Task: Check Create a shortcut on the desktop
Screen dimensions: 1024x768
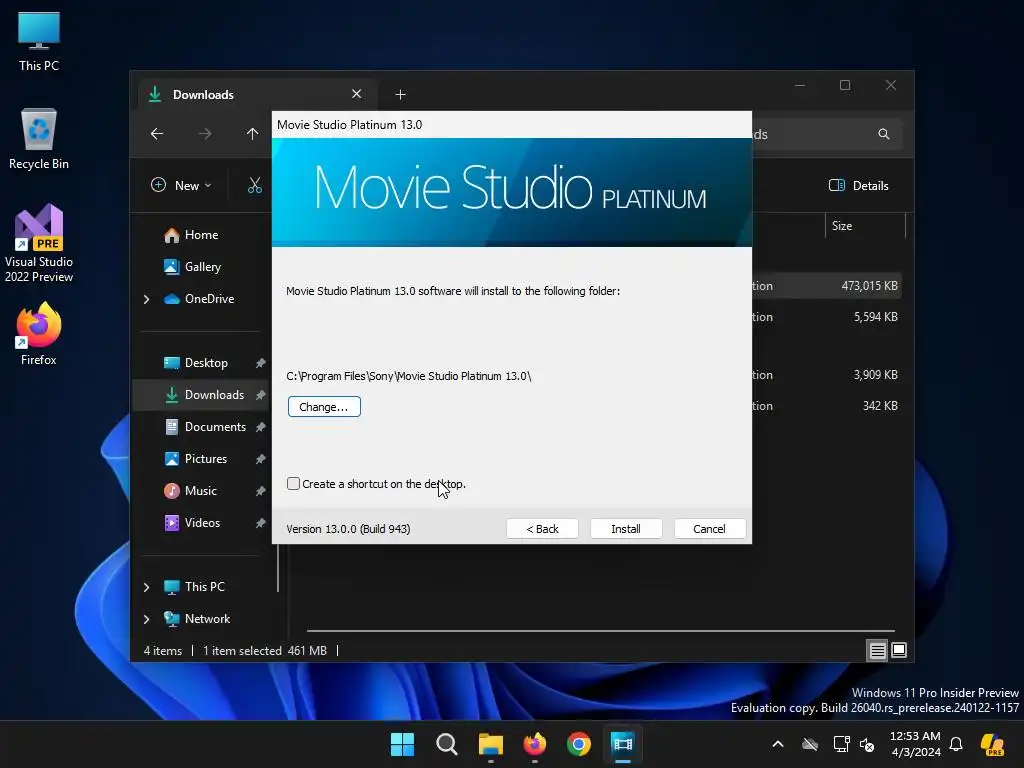Action: (x=293, y=484)
